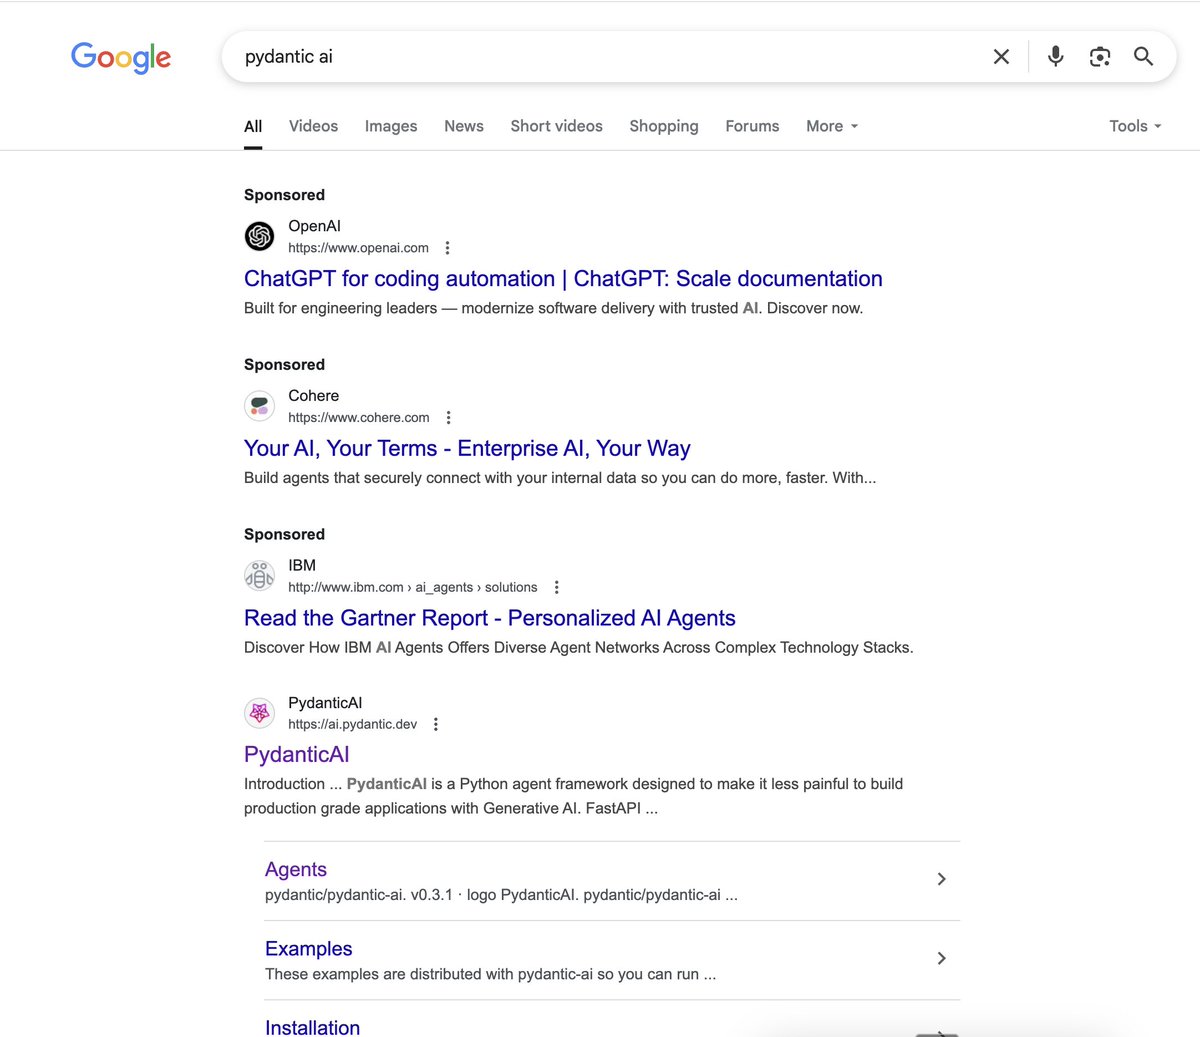Click the Sponsored label above Cohere
Image resolution: width=1200 pixels, height=1037 pixels.
coord(284,365)
